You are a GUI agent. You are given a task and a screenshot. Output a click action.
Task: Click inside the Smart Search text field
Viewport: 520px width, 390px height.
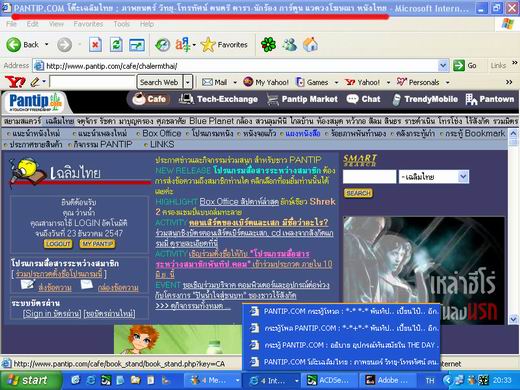click(369, 177)
